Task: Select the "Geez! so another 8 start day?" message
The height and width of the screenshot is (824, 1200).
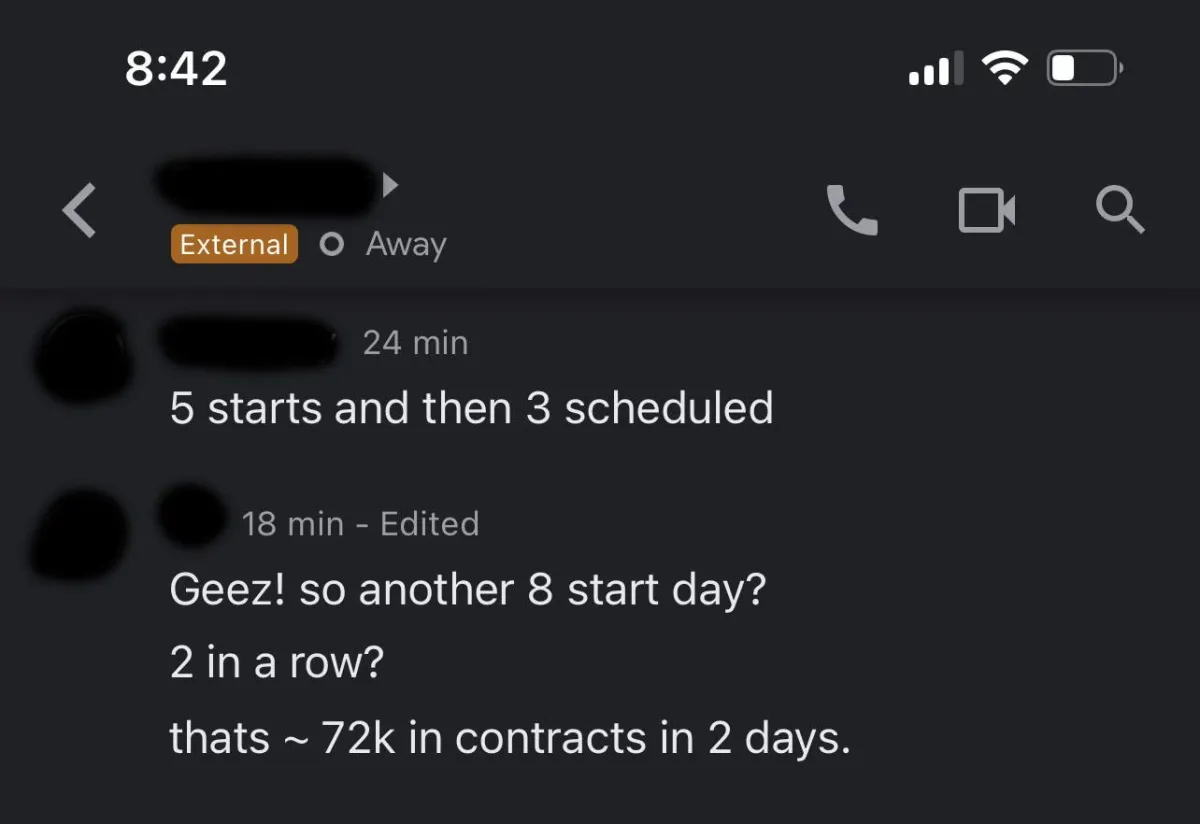Action: pyautogui.click(x=467, y=589)
